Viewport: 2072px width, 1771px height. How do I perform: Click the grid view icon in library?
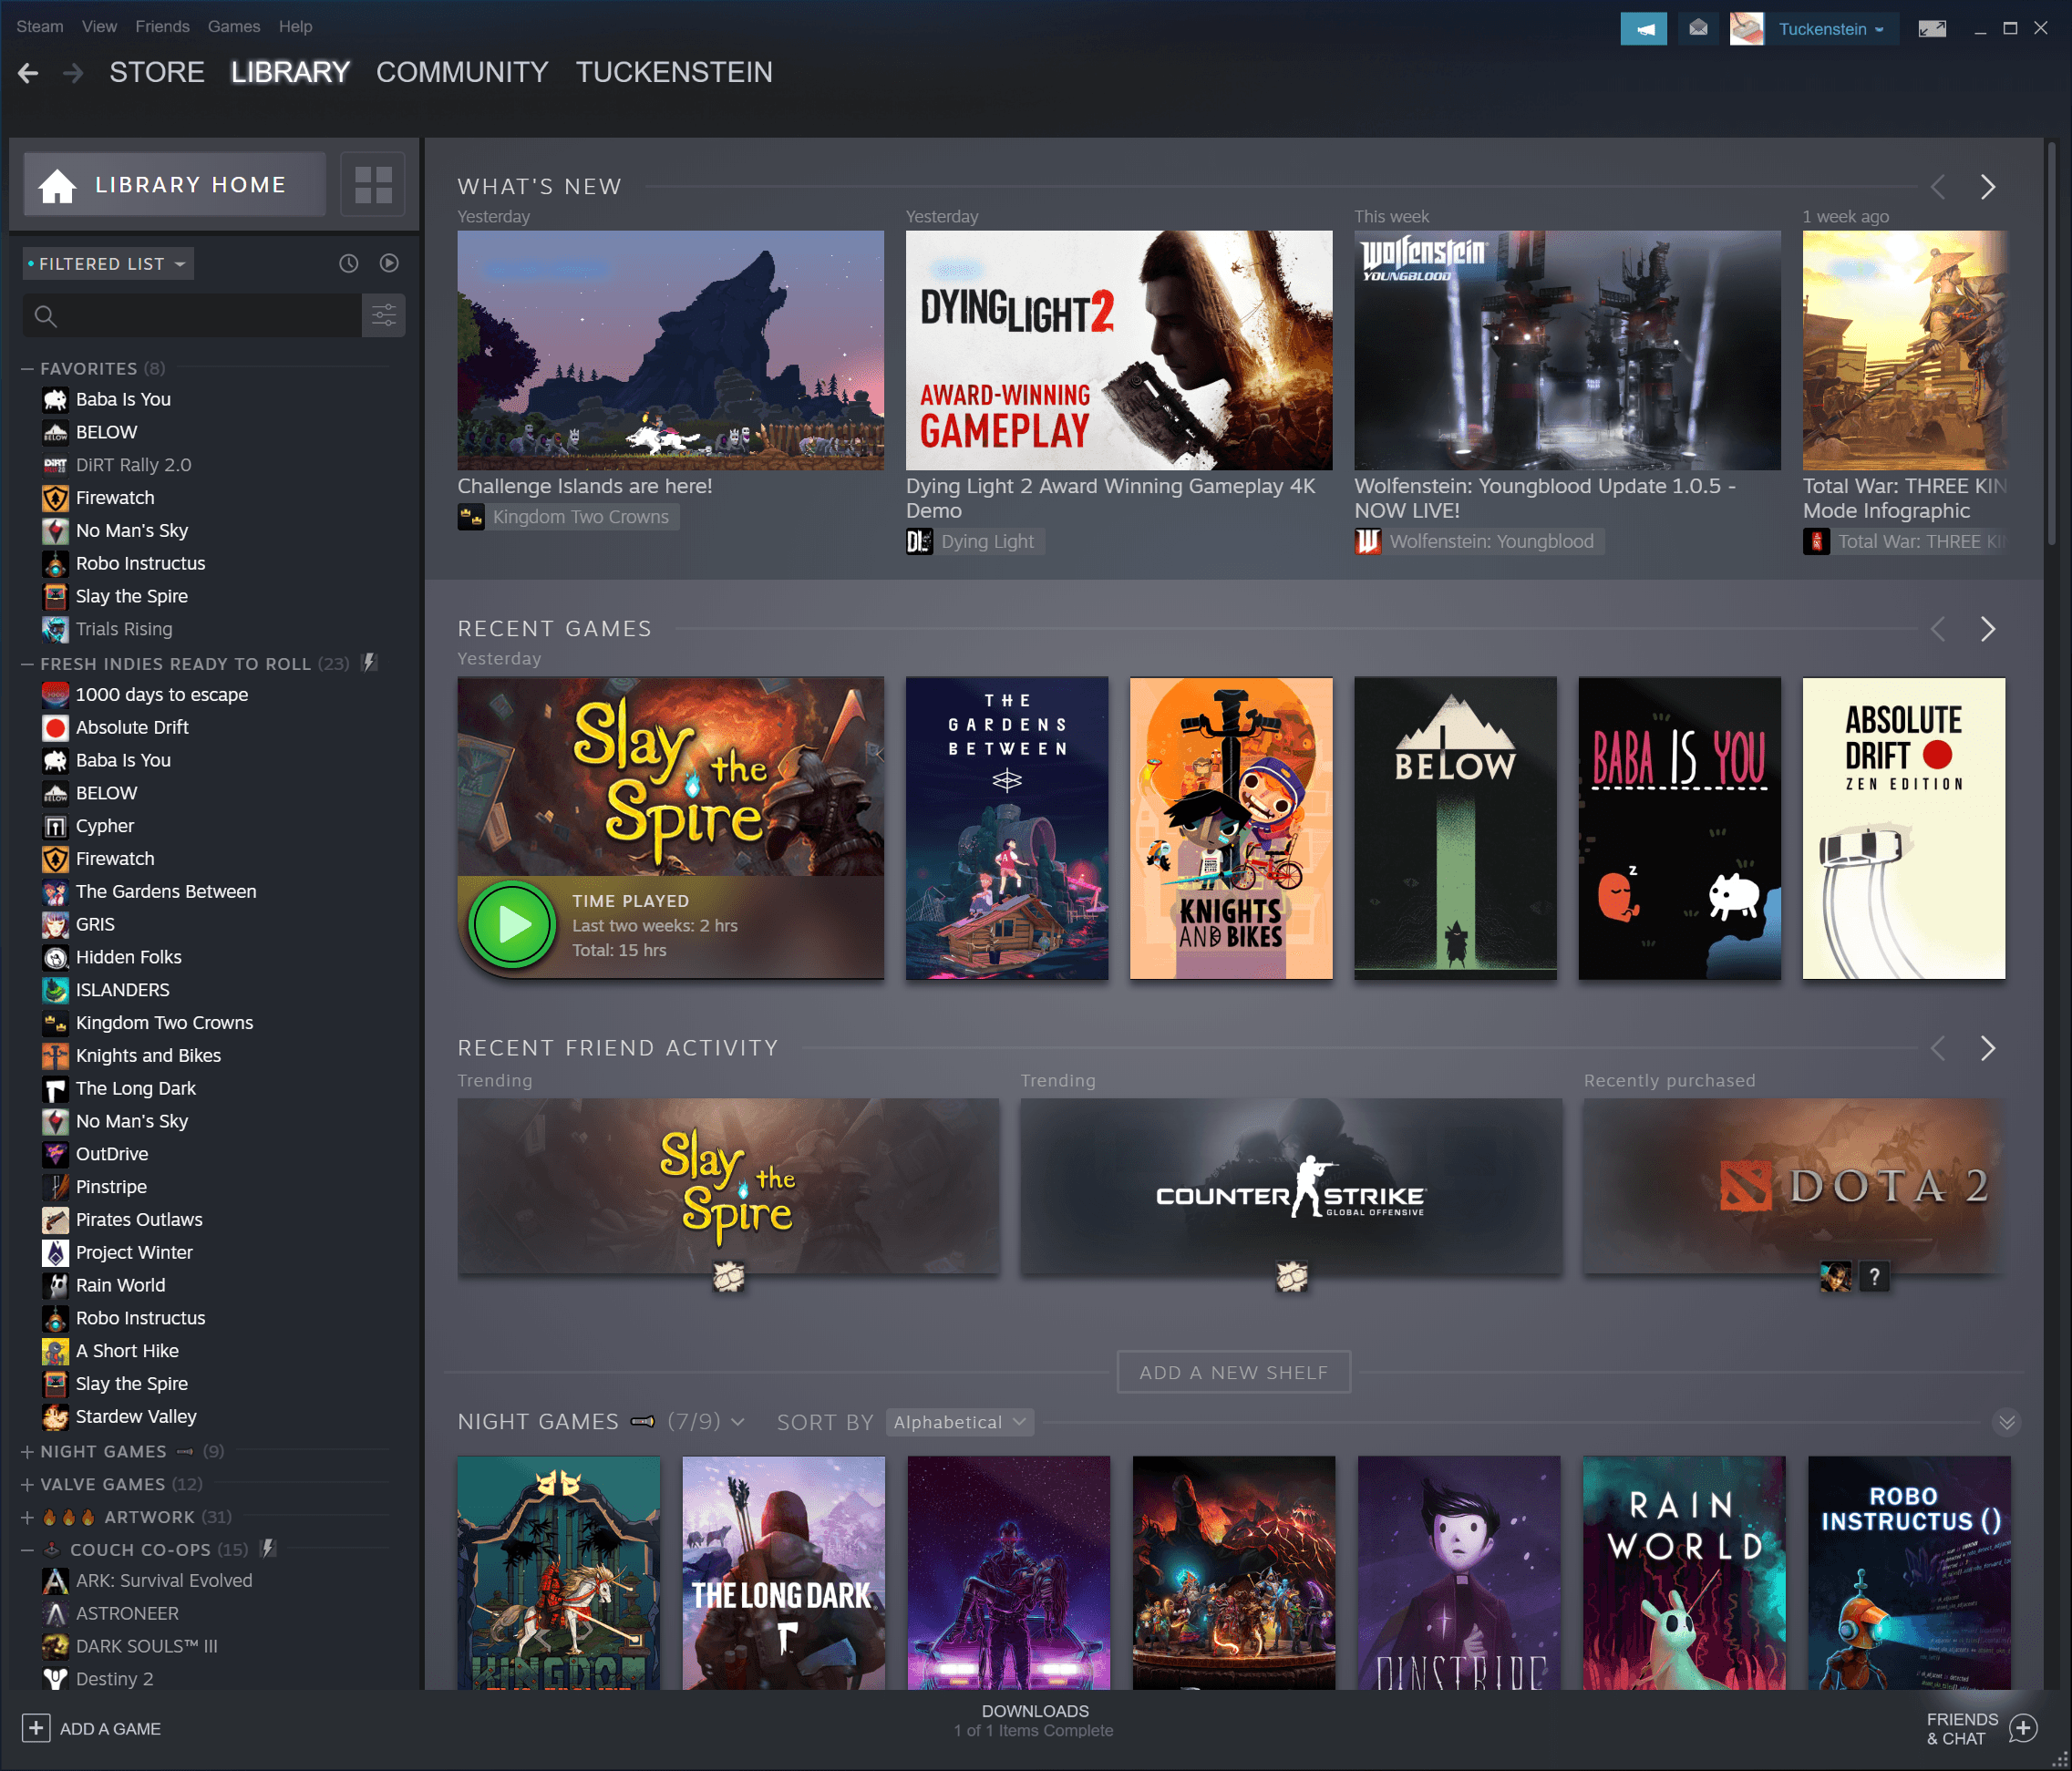pos(373,182)
